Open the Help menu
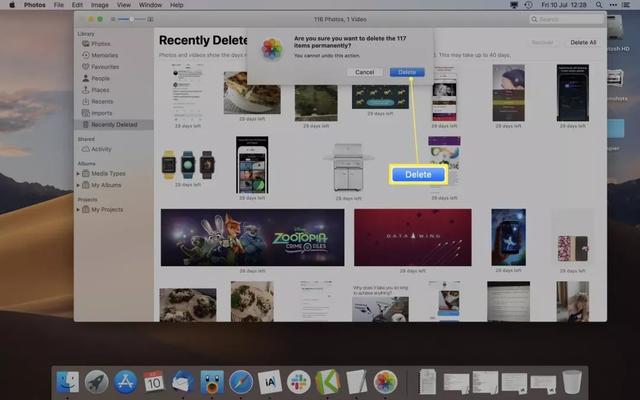640x400 pixels. pyautogui.click(x=176, y=5)
